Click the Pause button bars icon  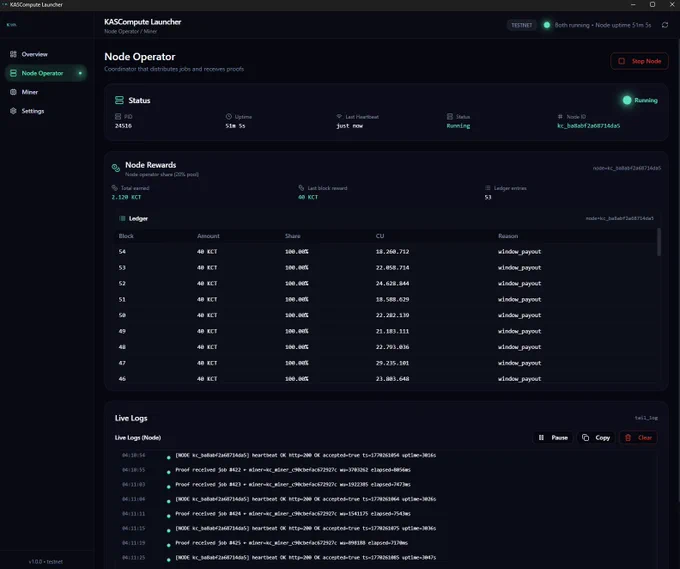tap(541, 438)
